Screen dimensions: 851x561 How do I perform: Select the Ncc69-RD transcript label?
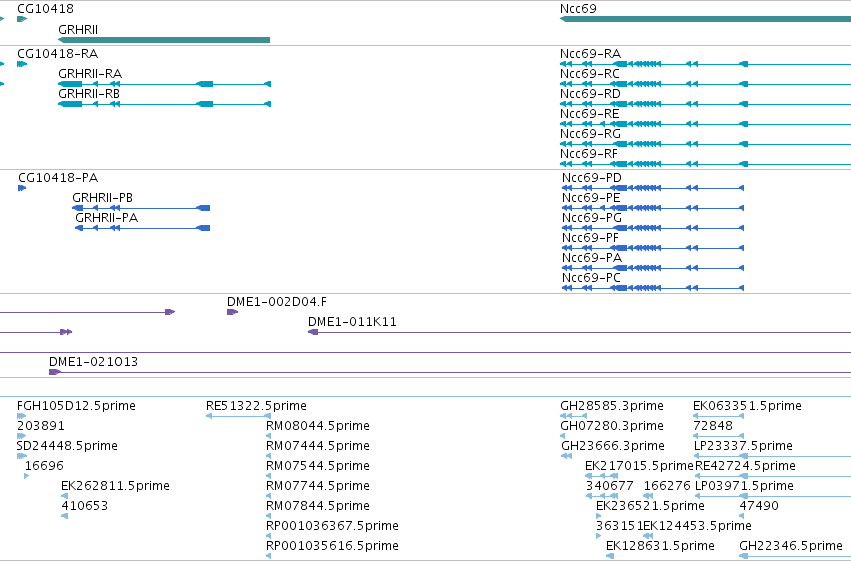(590, 94)
